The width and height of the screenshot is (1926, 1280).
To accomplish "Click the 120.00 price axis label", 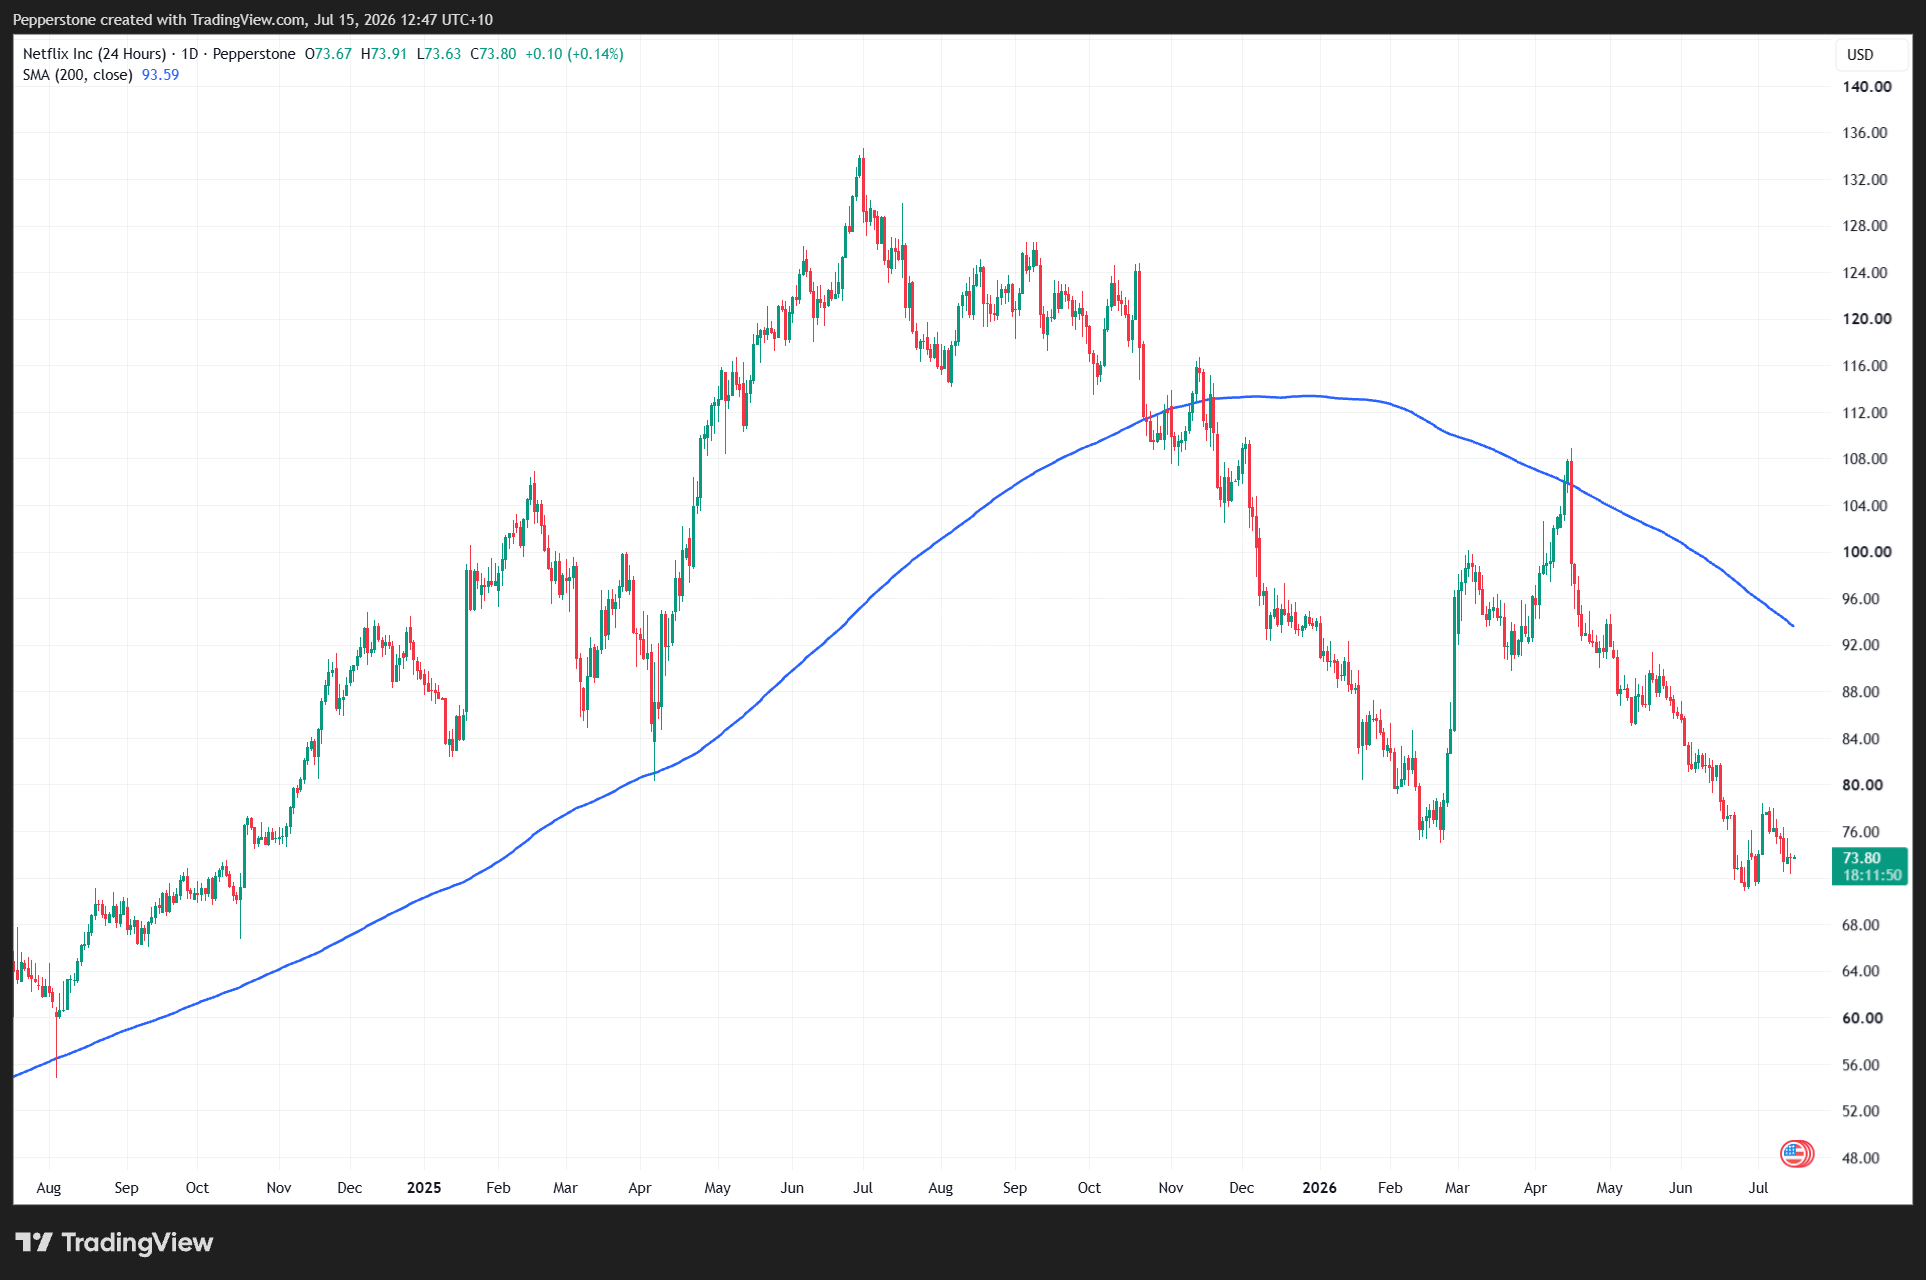I will click(1867, 319).
